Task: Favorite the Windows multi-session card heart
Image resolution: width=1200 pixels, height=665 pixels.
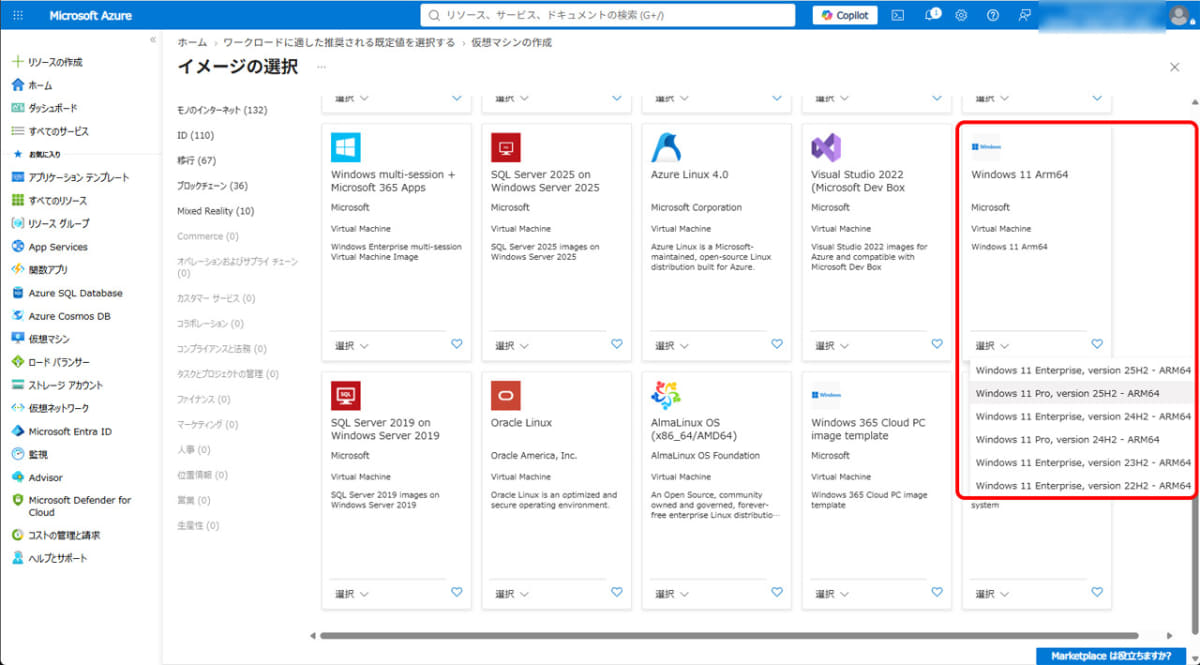Action: (x=457, y=344)
